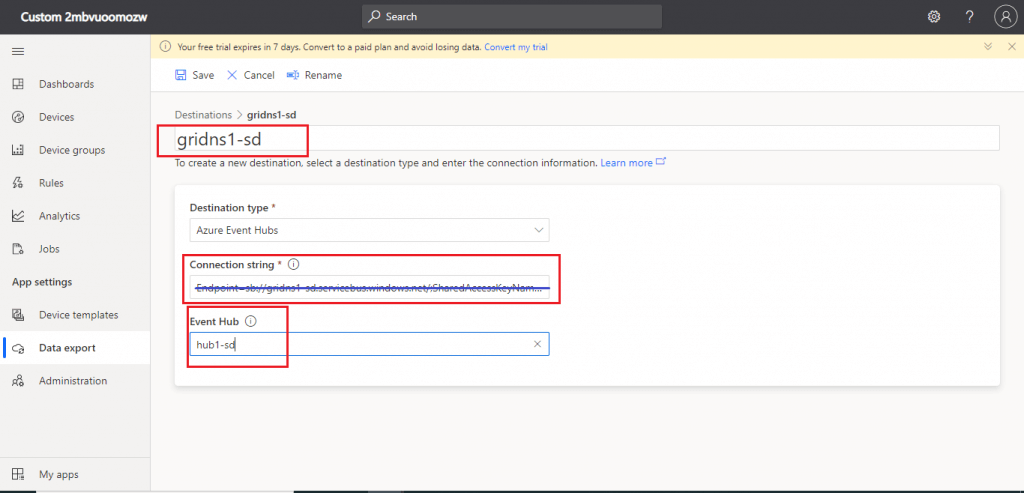Expand the trial banner chevron
The image size is (1024, 493).
click(987, 47)
